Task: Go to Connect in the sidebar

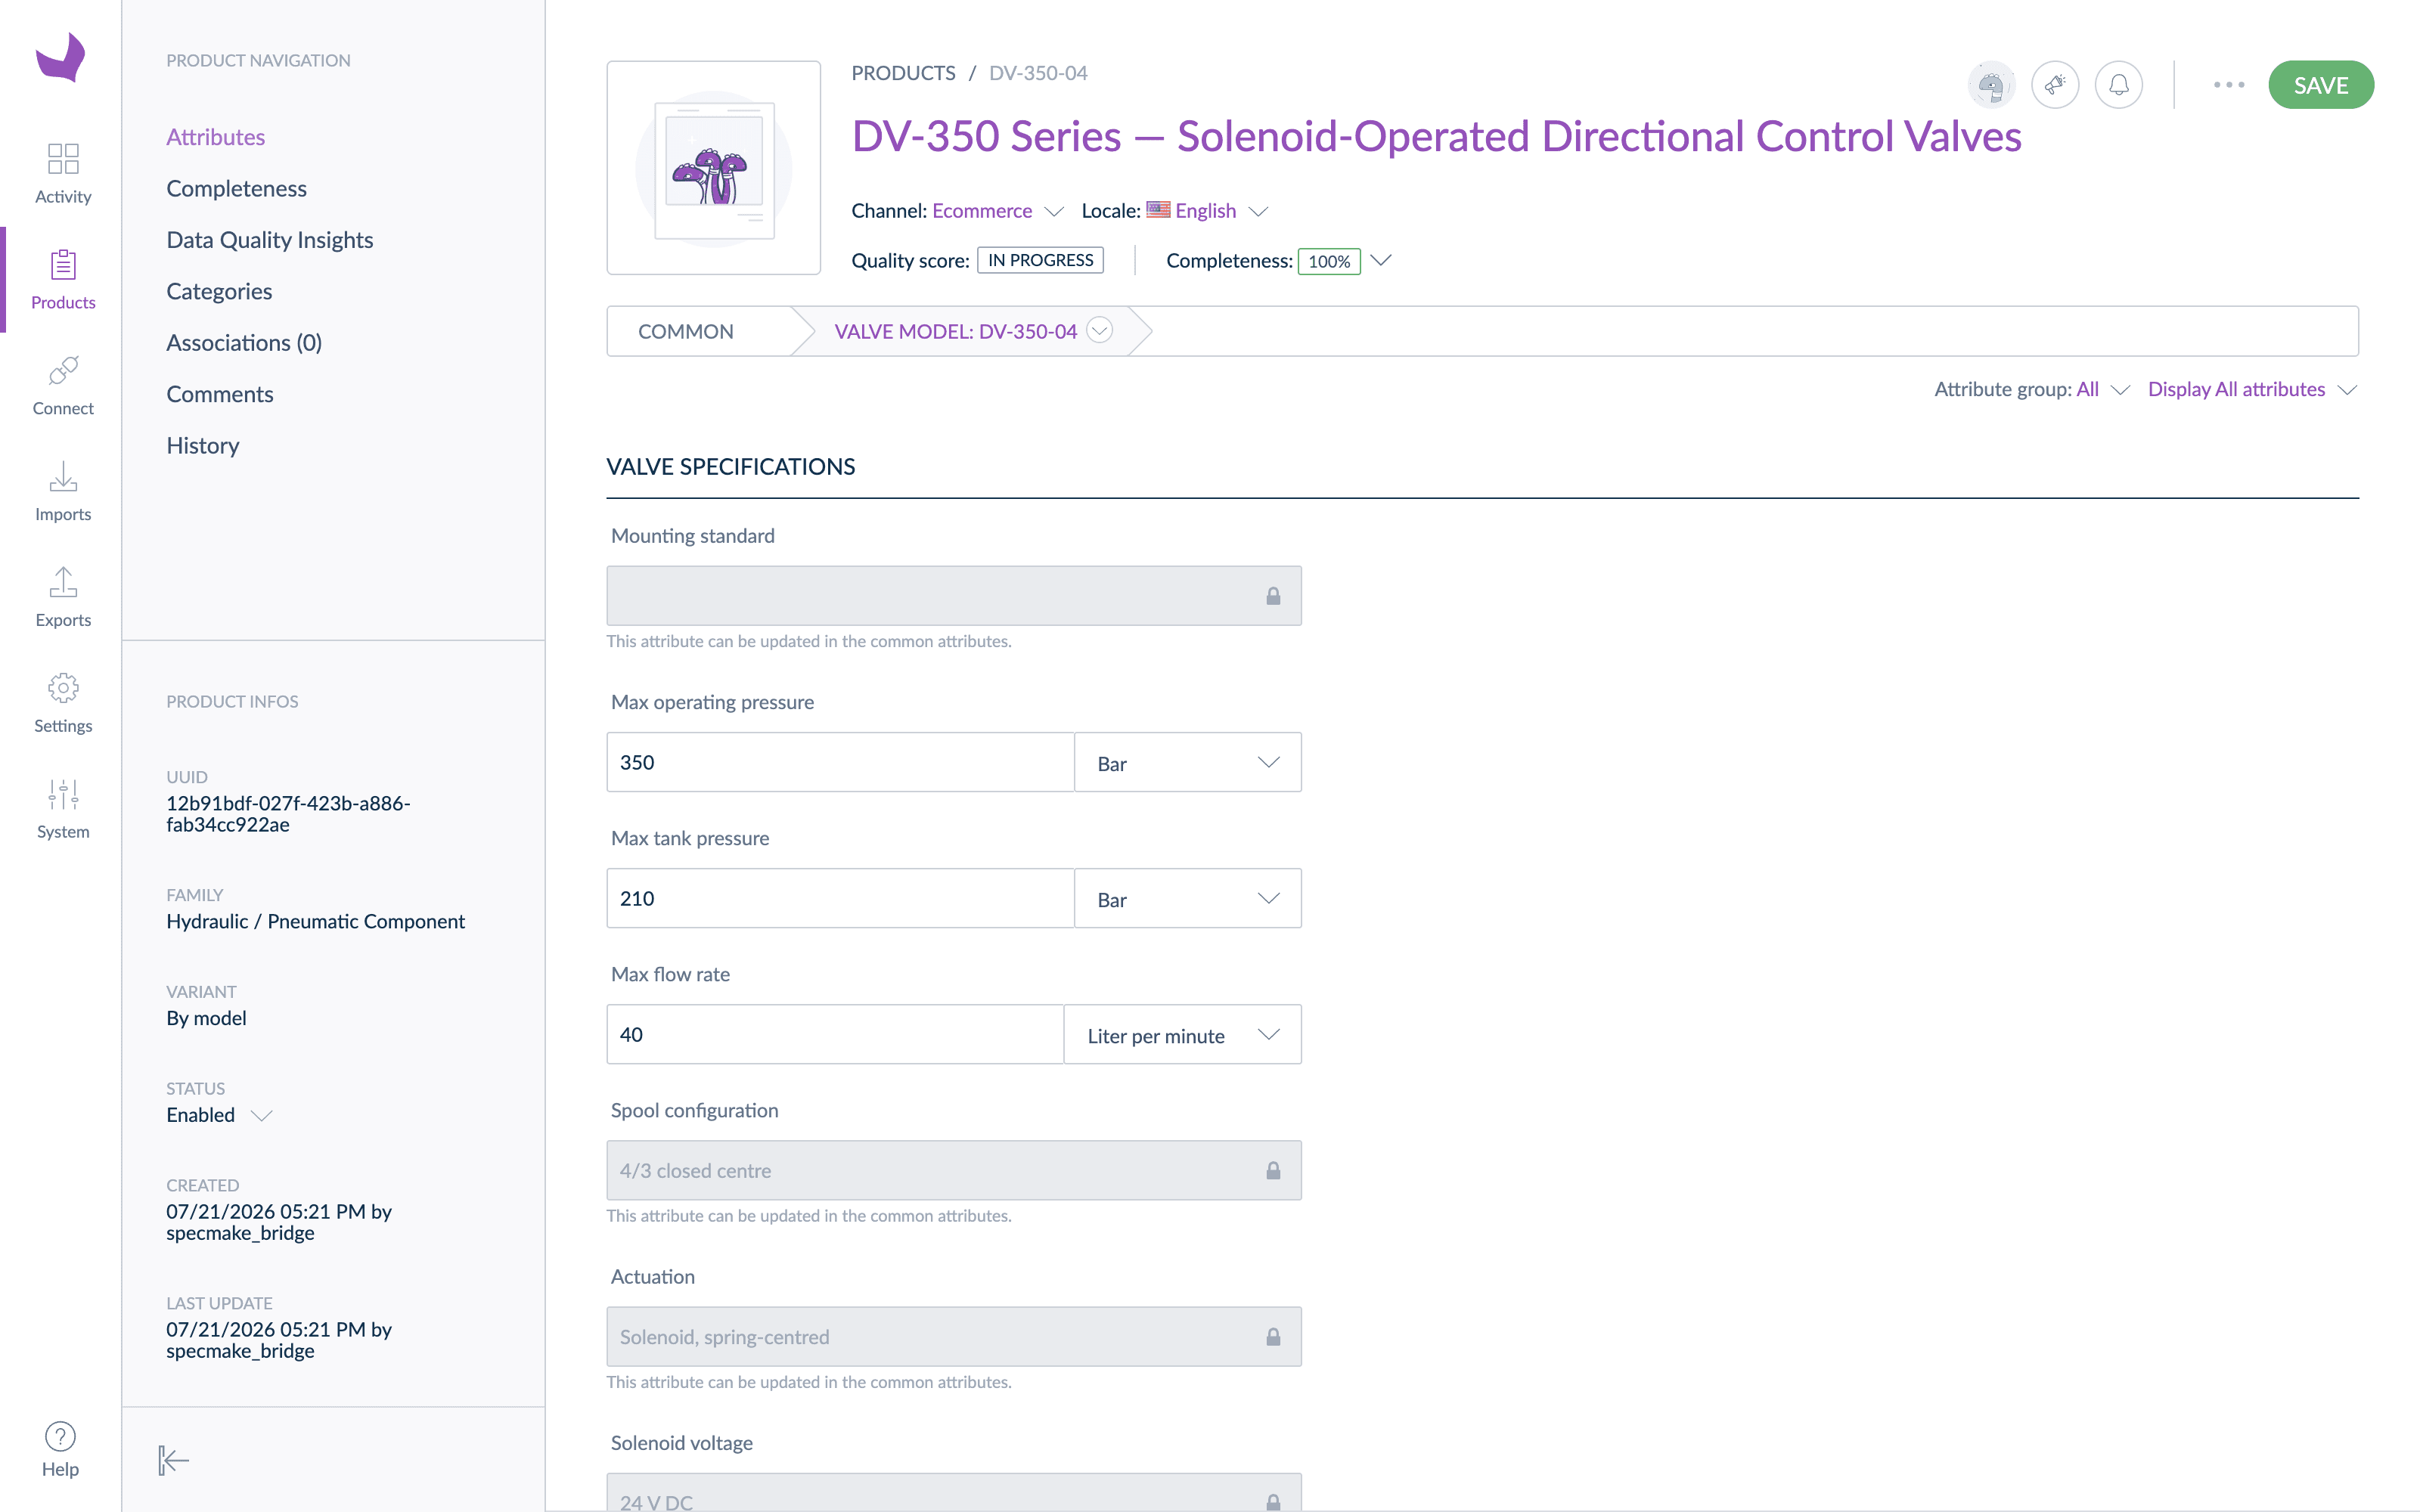Action: coord(63,386)
